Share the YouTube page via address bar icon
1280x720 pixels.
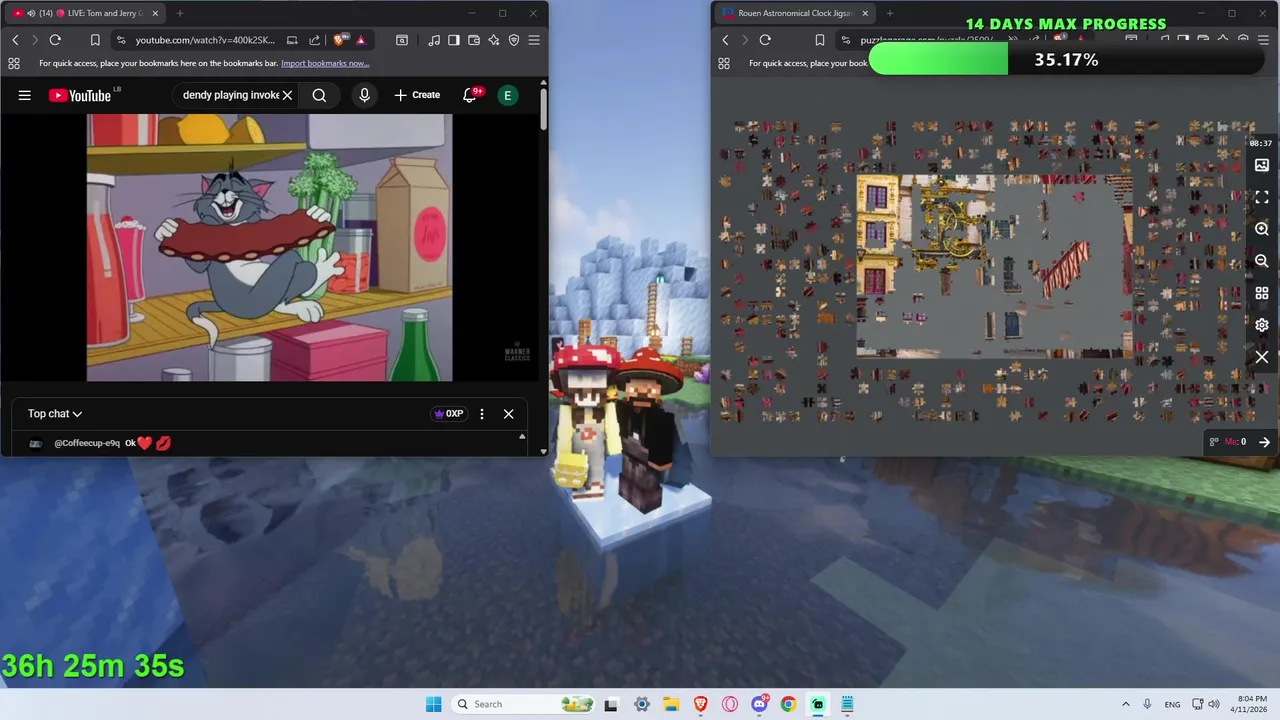(x=314, y=40)
